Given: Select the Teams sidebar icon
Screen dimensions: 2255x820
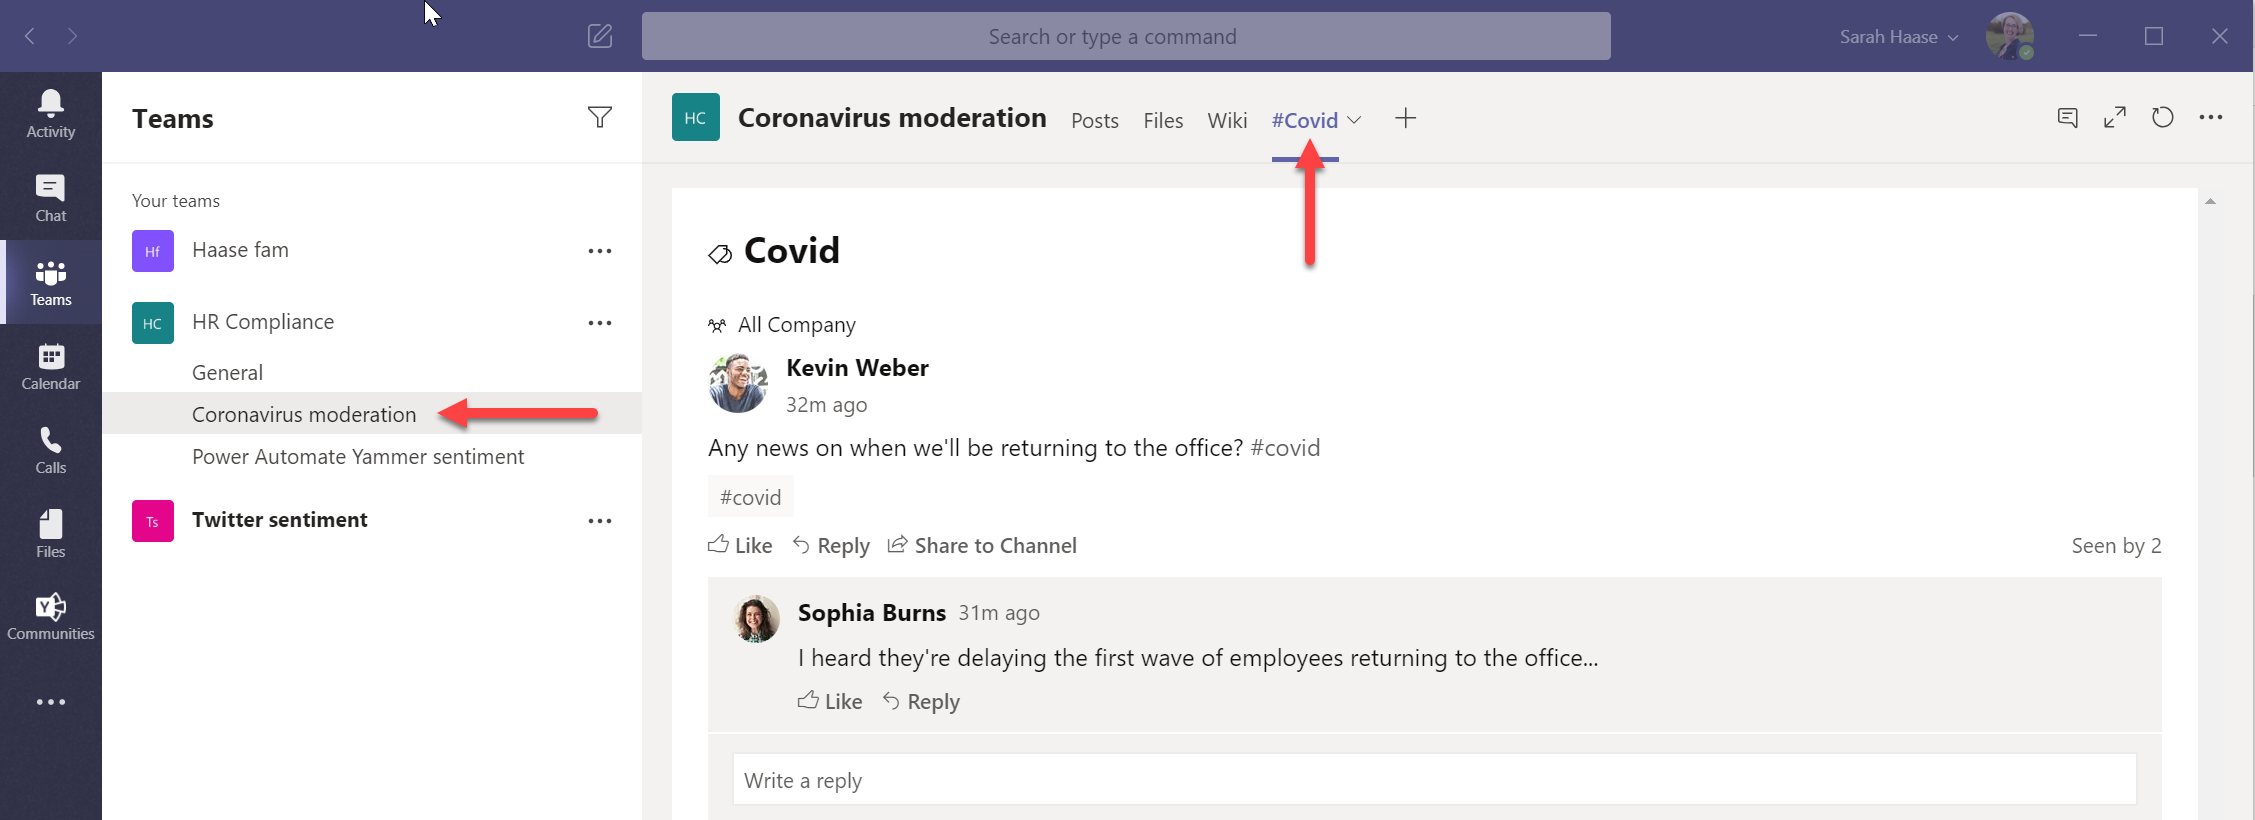Looking at the screenshot, I should point(50,282).
